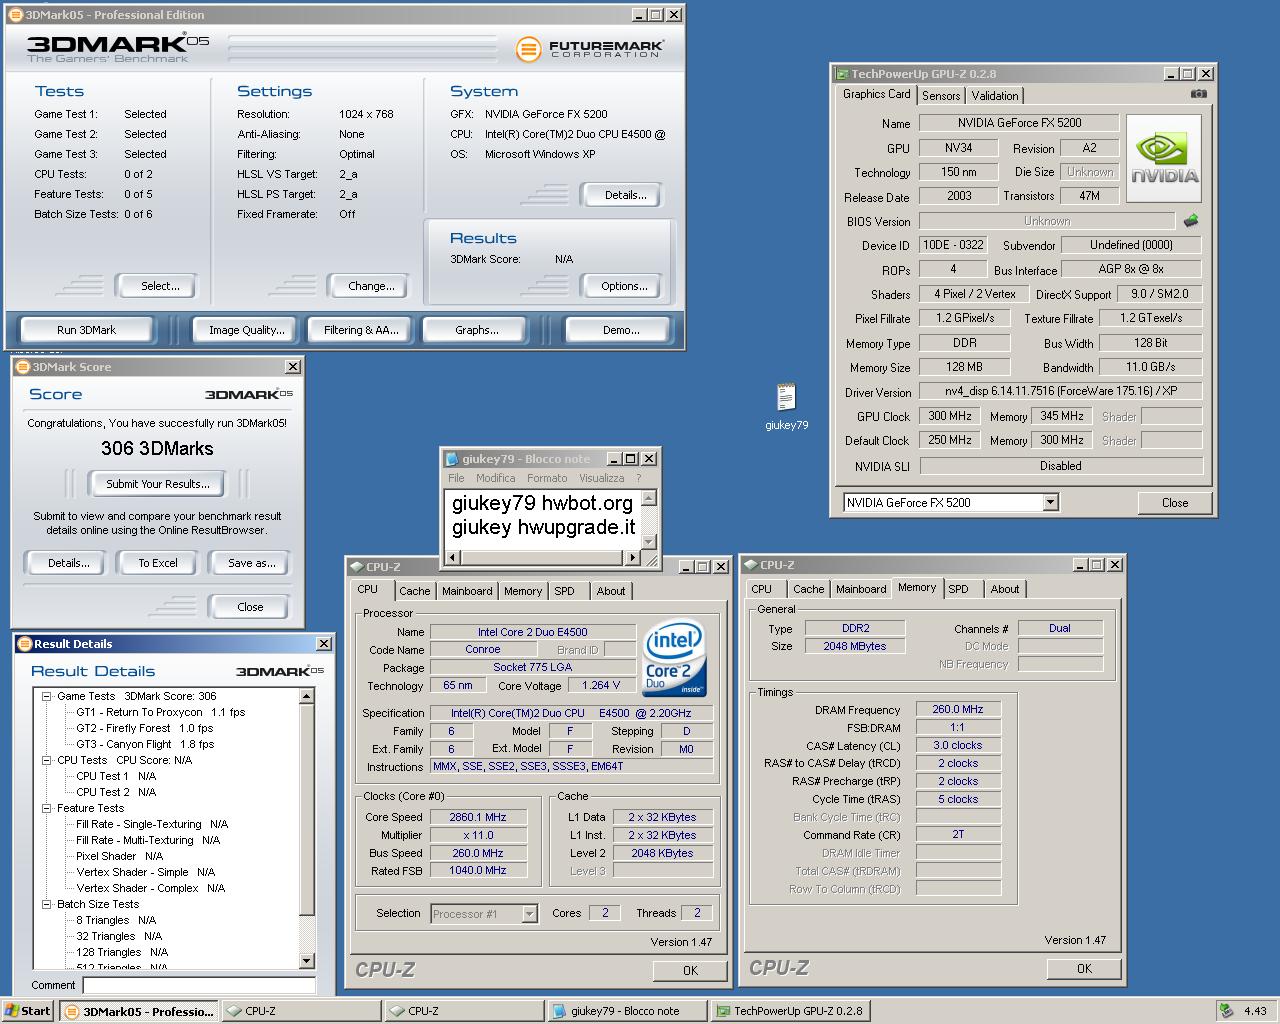Click the Close button in 3DMark Score window
Image resolution: width=1280 pixels, height=1024 pixels.
[250, 607]
